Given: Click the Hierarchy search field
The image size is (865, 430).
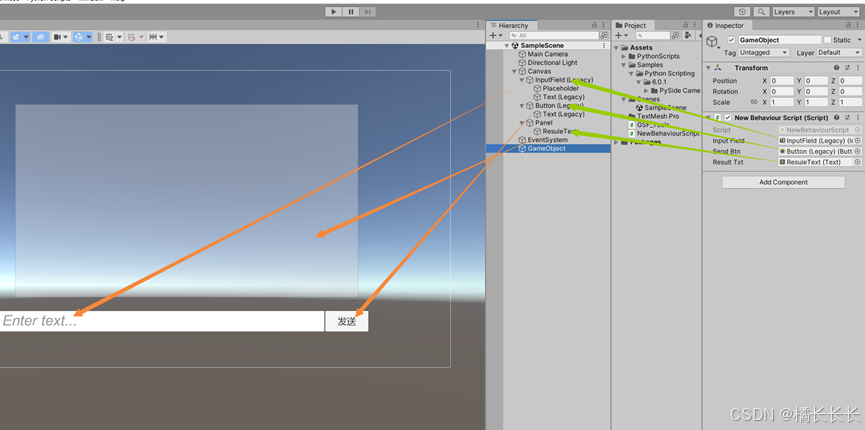Looking at the screenshot, I should coord(554,35).
